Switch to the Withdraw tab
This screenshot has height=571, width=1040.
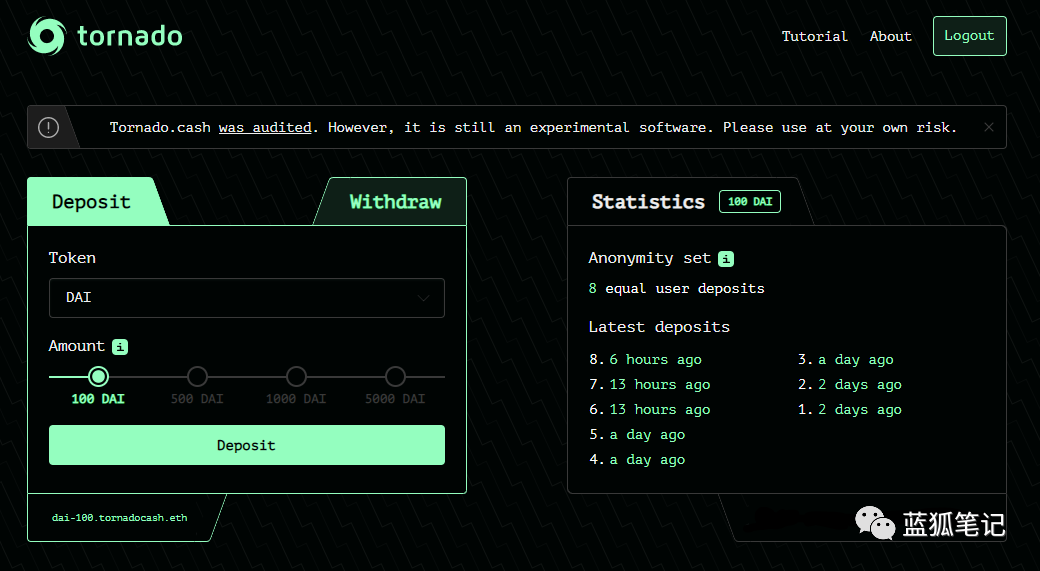pyautogui.click(x=395, y=202)
